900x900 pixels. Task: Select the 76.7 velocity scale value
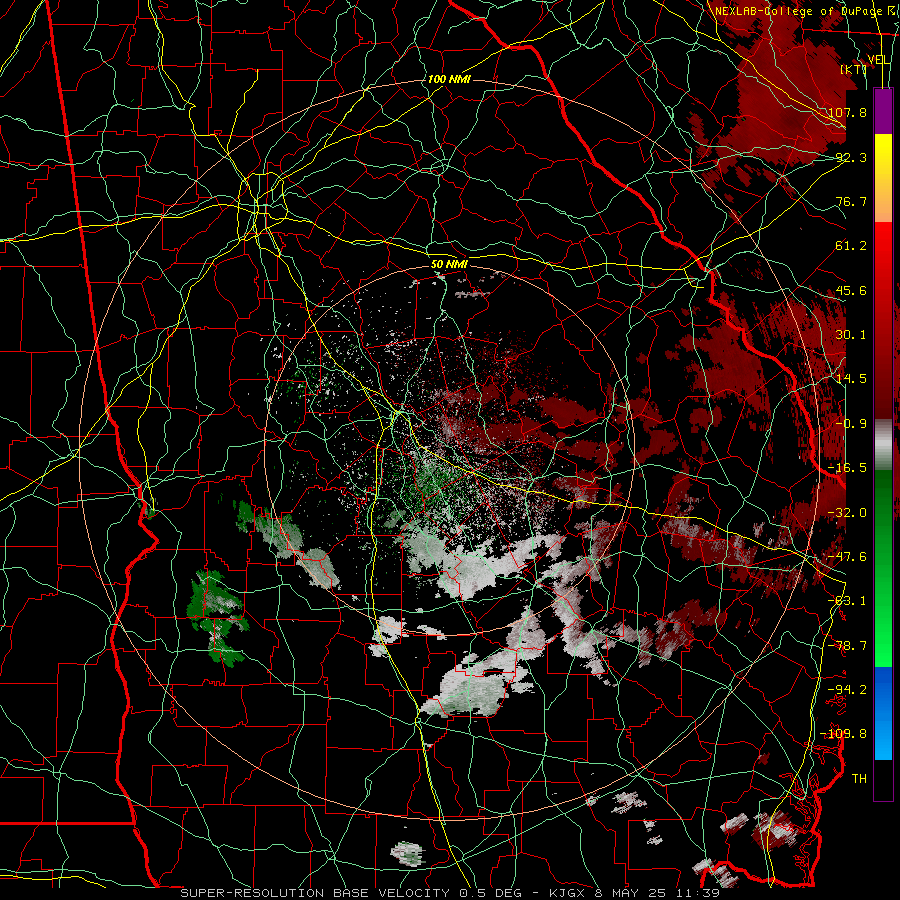pos(851,201)
